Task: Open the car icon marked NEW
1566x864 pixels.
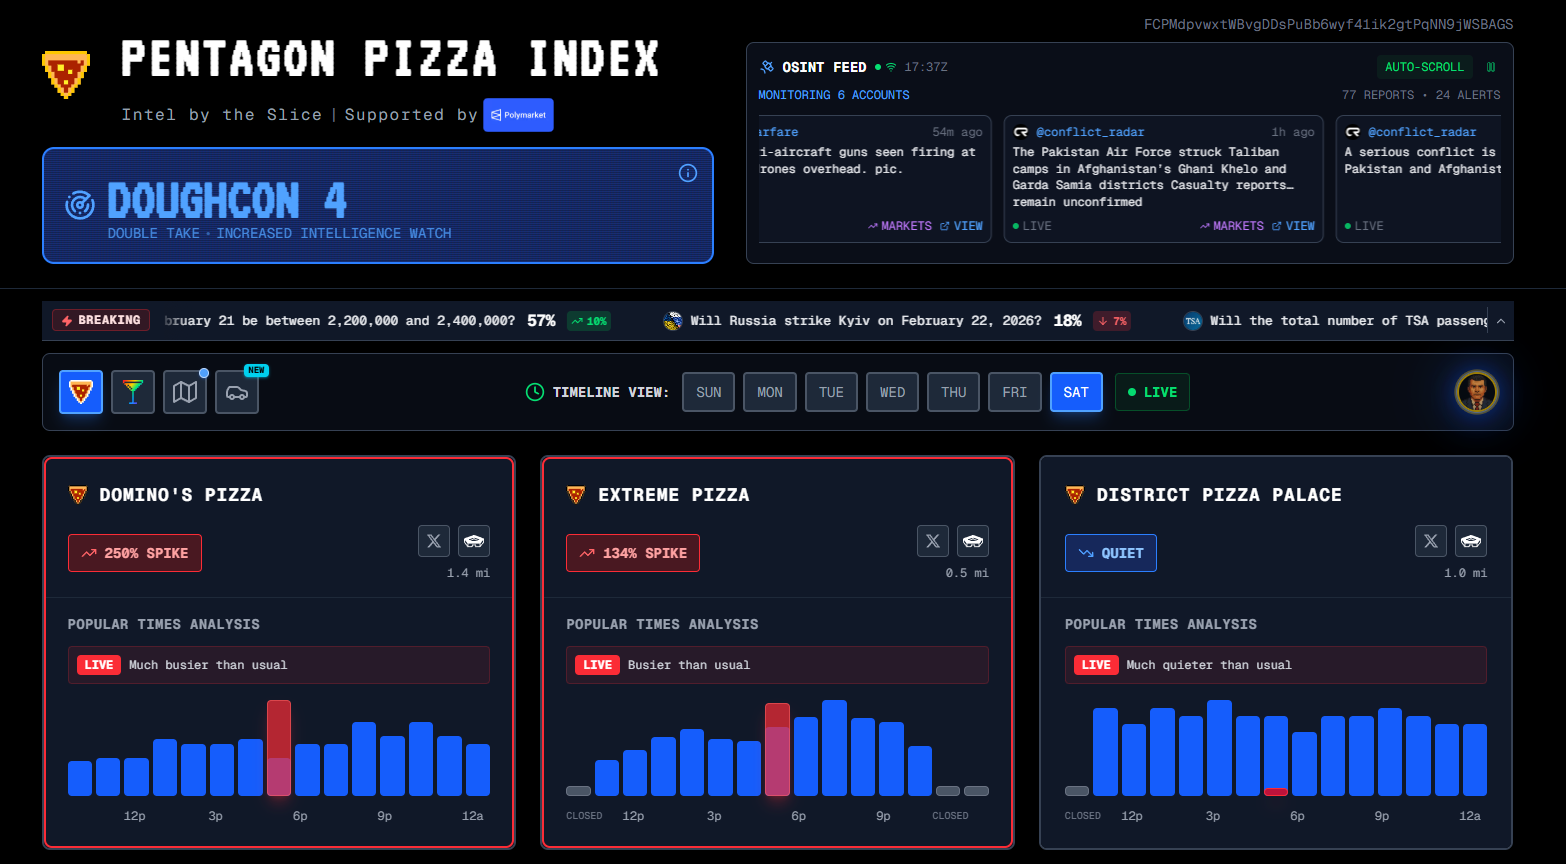Action: 237,393
